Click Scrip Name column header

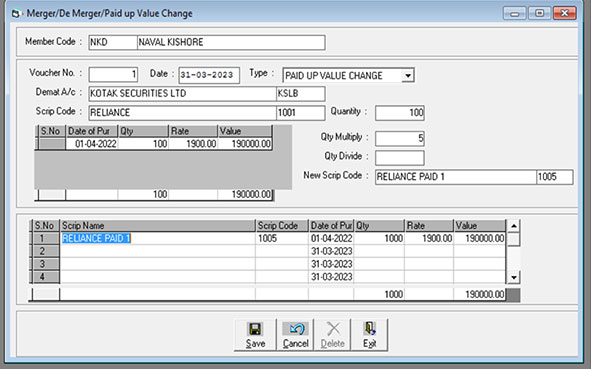click(158, 226)
